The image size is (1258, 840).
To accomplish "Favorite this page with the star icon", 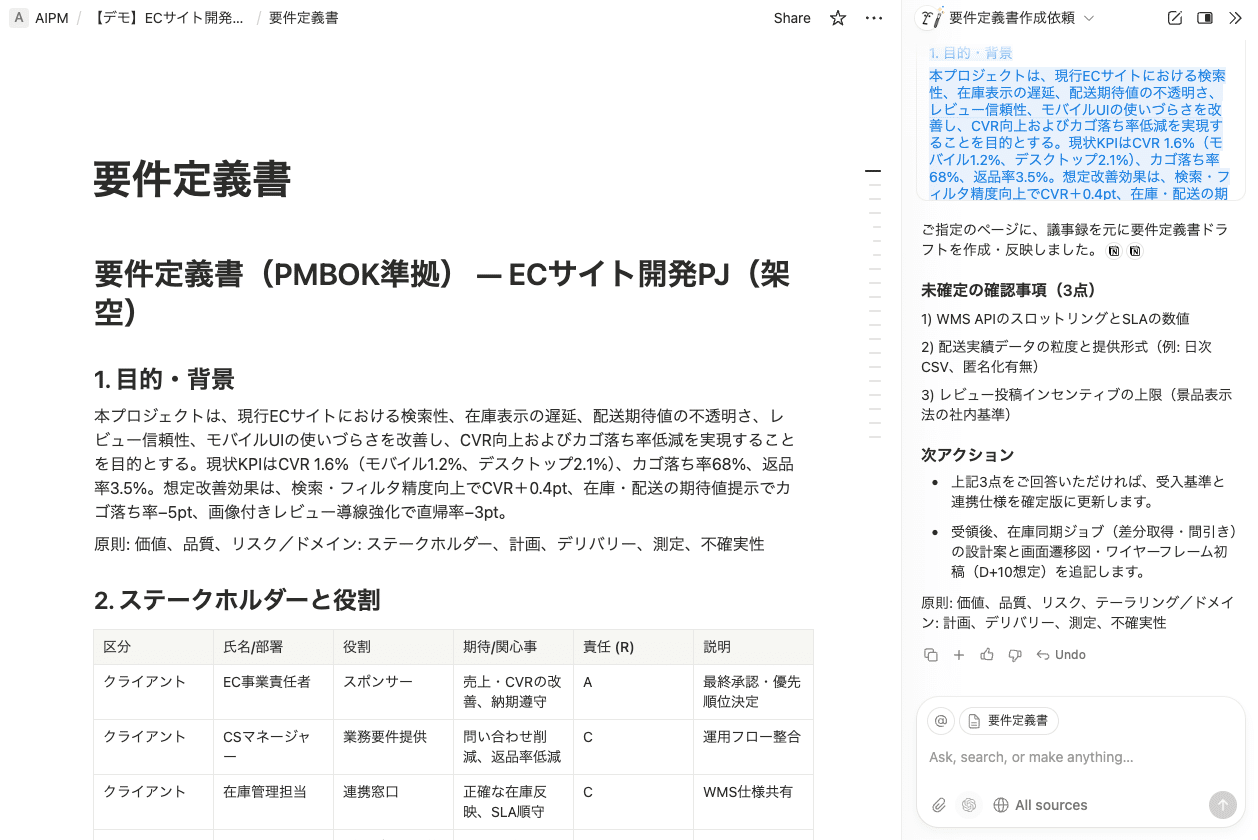I will [x=838, y=18].
